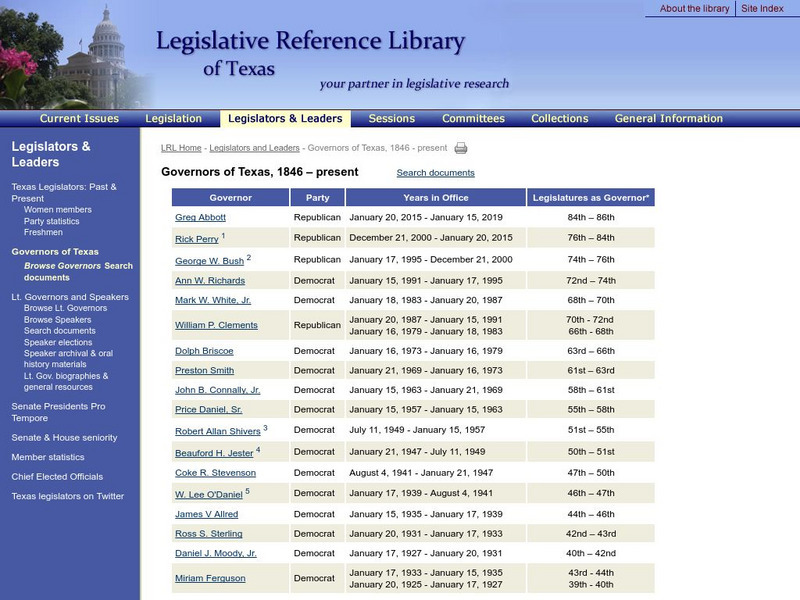Open the Site Index link
800x600 pixels.
[x=762, y=9]
